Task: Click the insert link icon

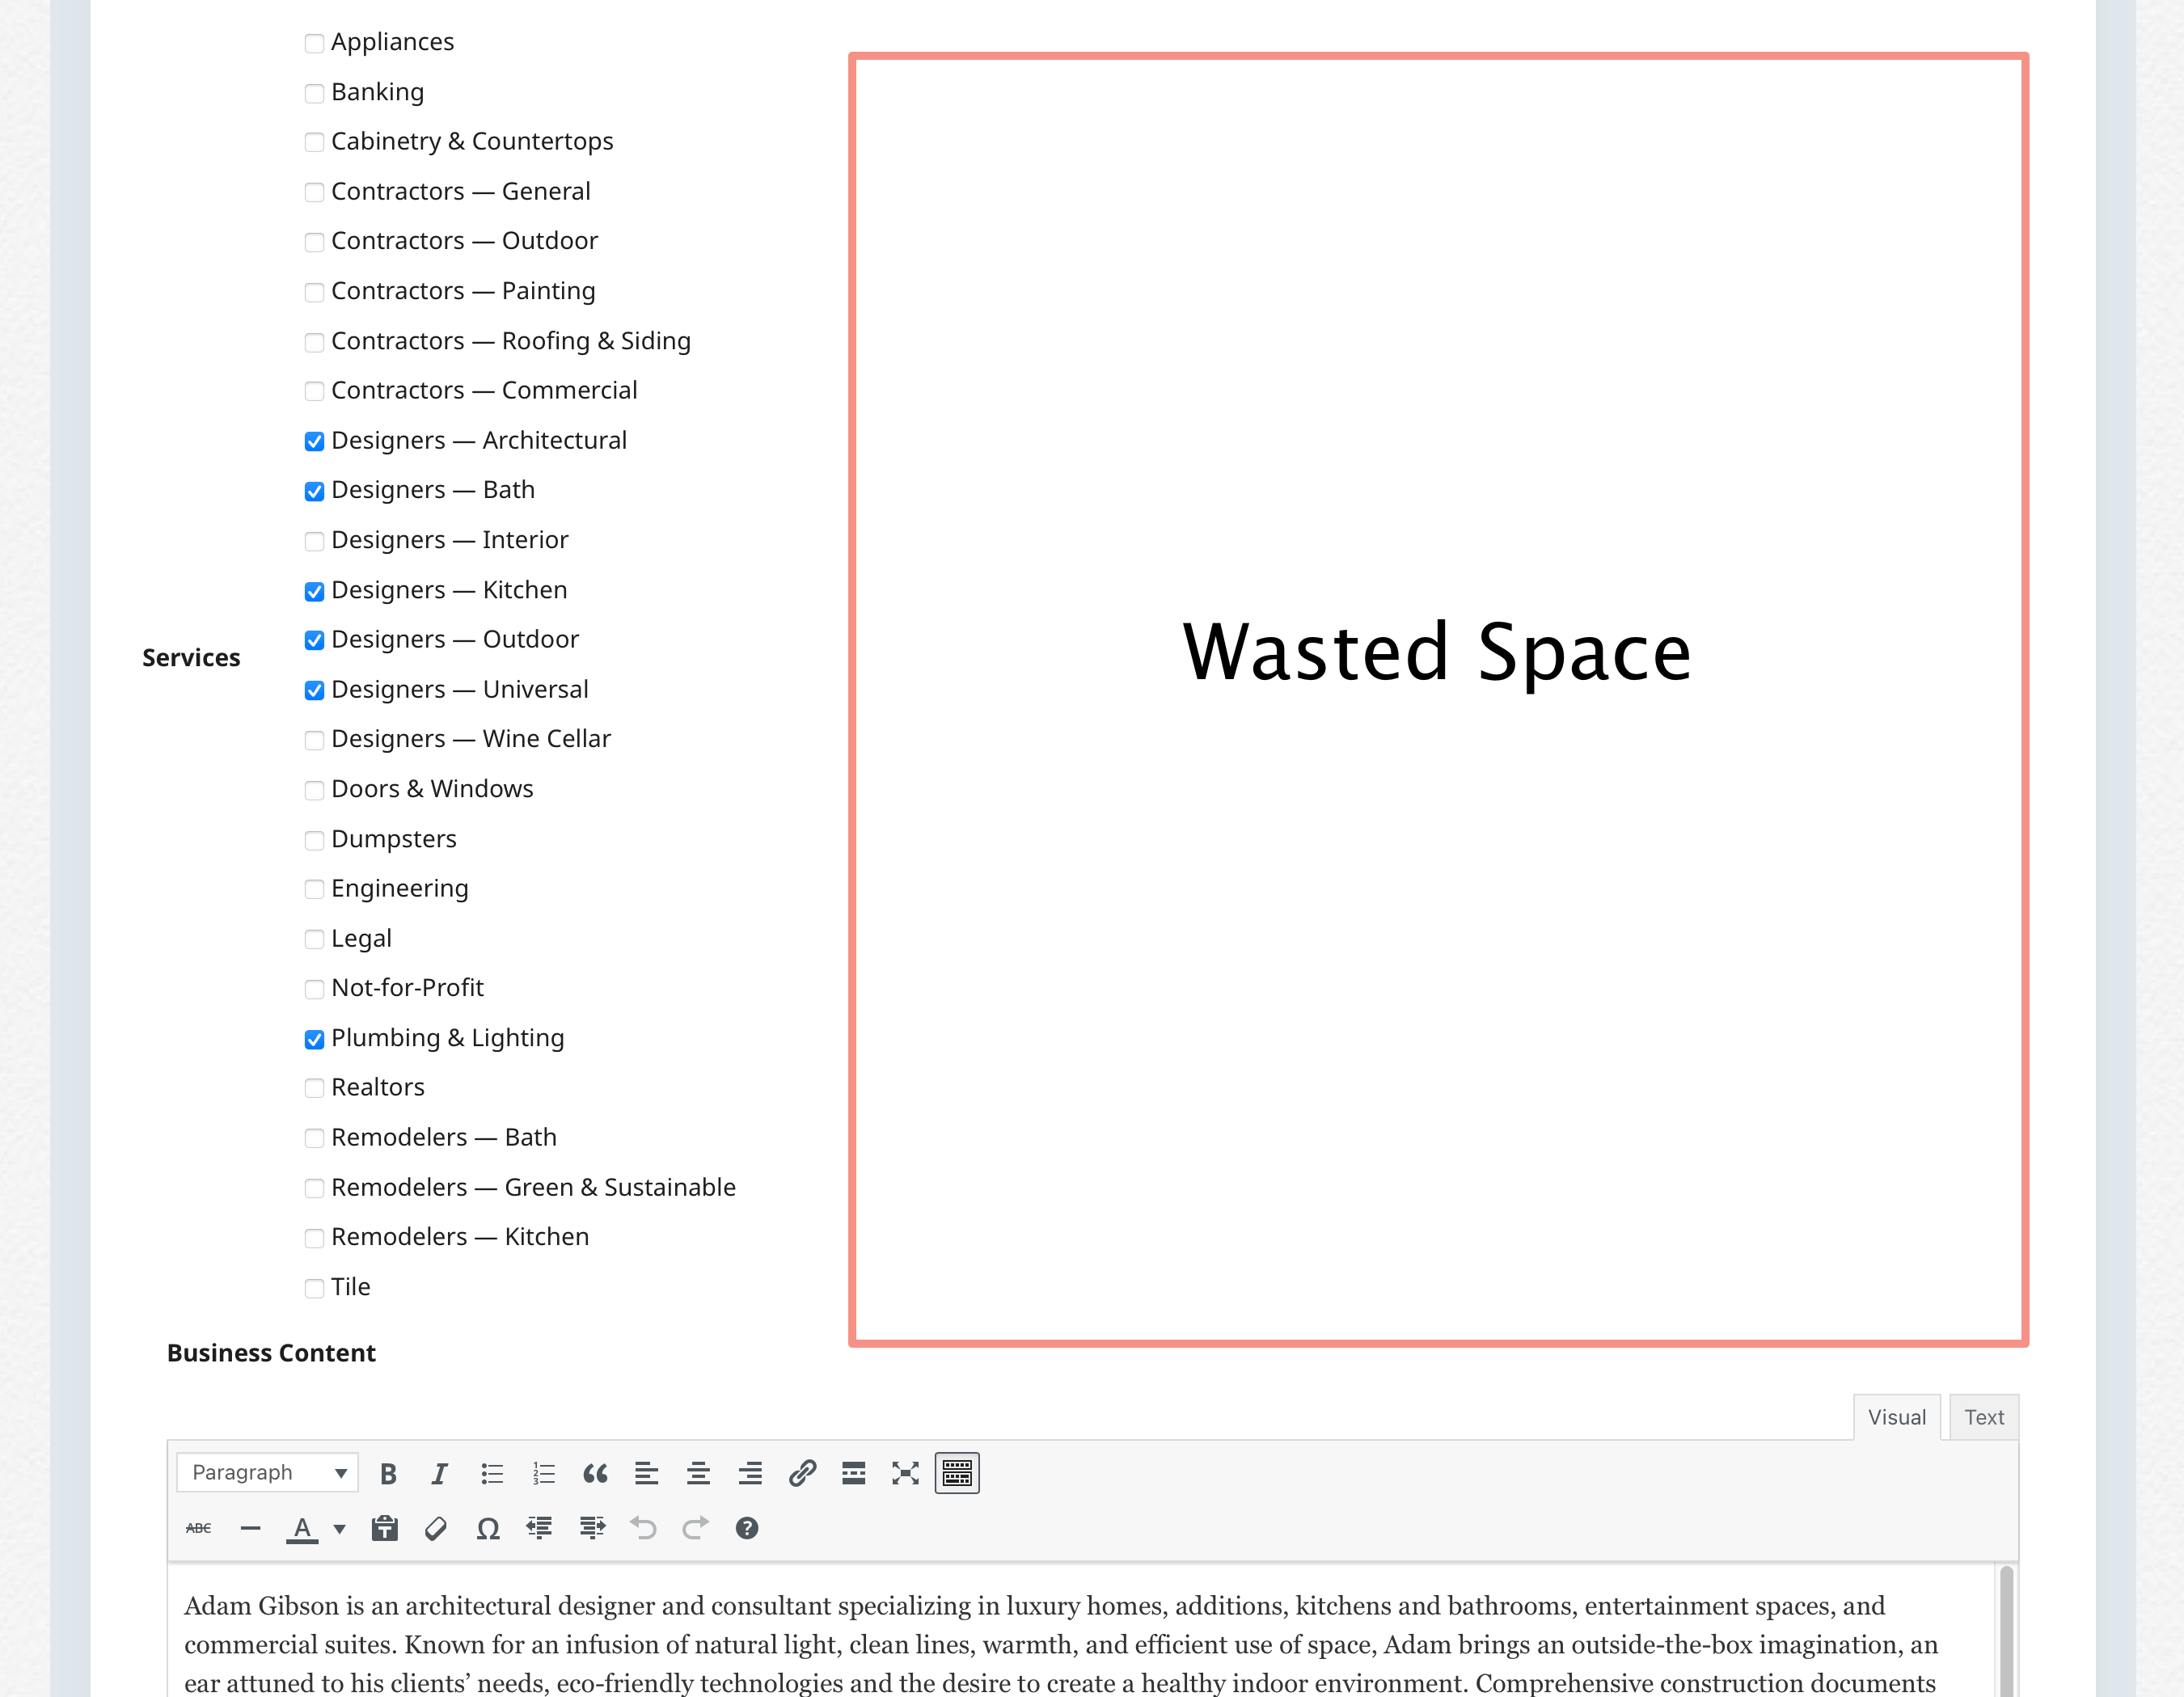Action: click(802, 1473)
